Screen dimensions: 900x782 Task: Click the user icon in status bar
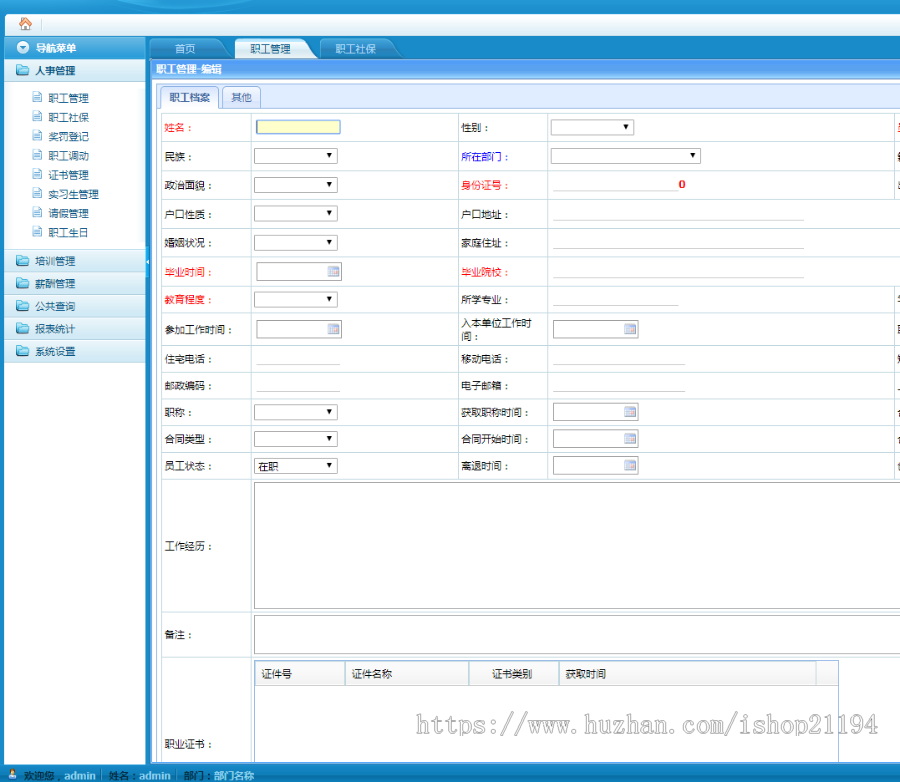[x=12, y=774]
